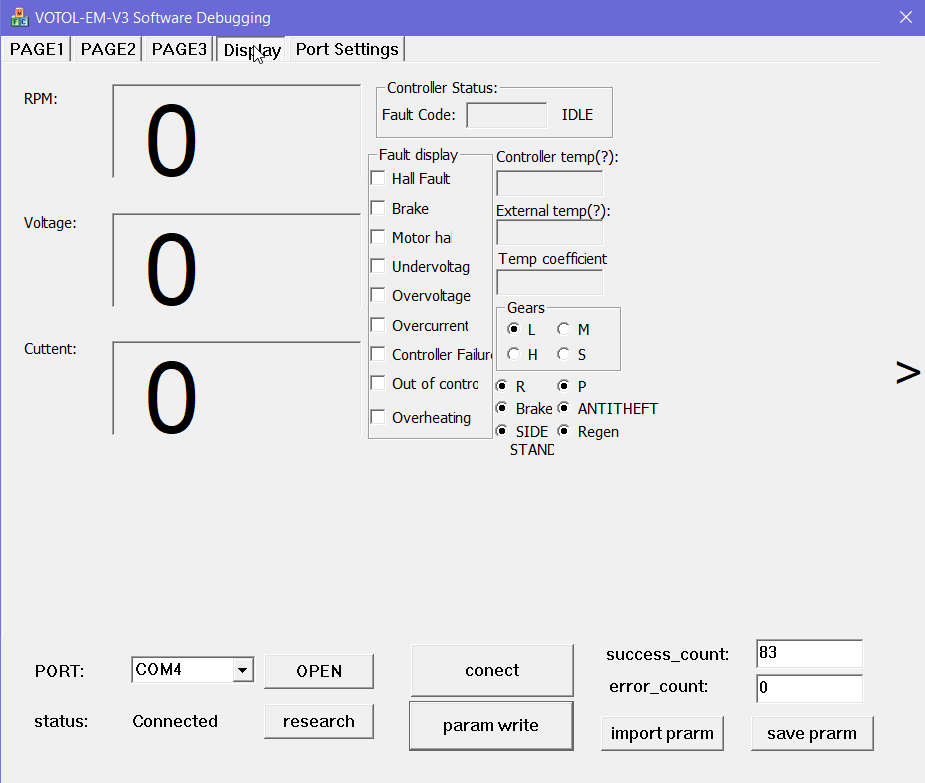This screenshot has height=783, width=925.
Task: Go to the Port Settings tab
Action: [x=347, y=49]
